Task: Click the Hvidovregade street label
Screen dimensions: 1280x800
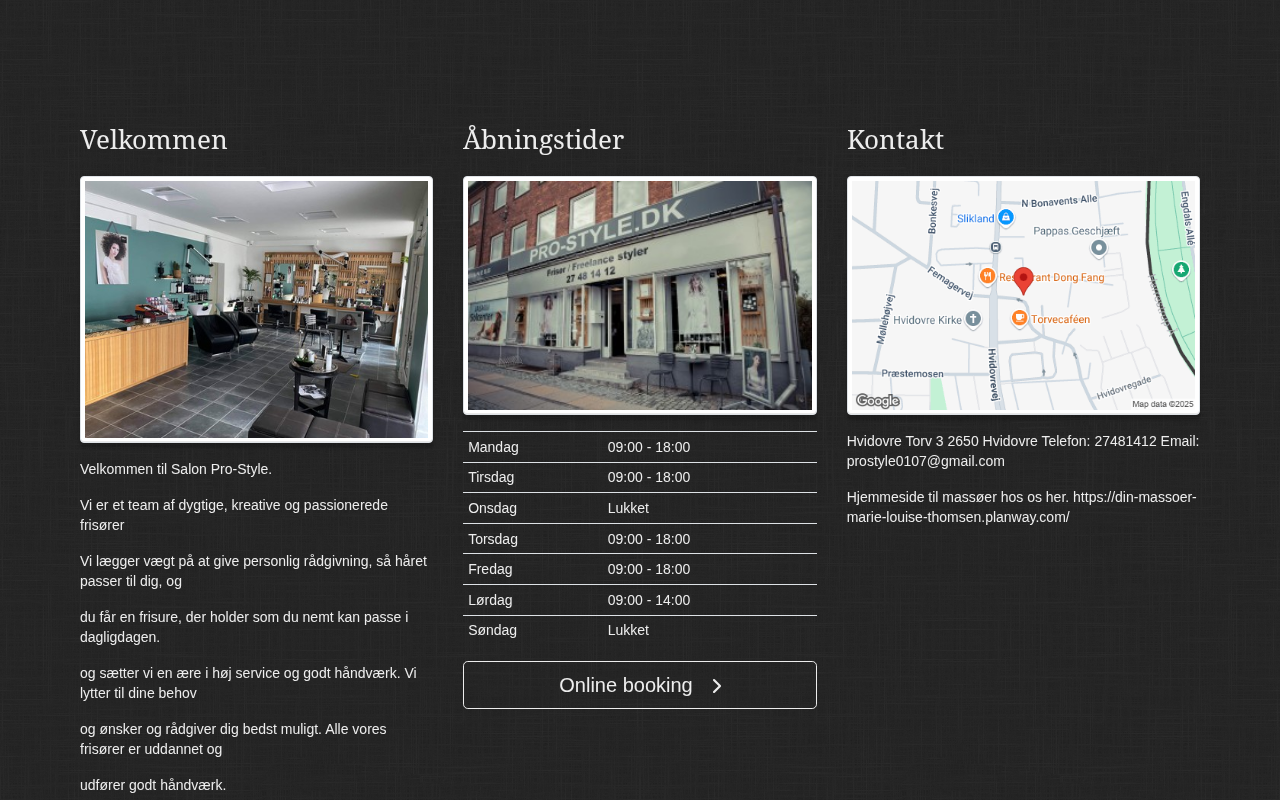Action: click(x=1125, y=388)
